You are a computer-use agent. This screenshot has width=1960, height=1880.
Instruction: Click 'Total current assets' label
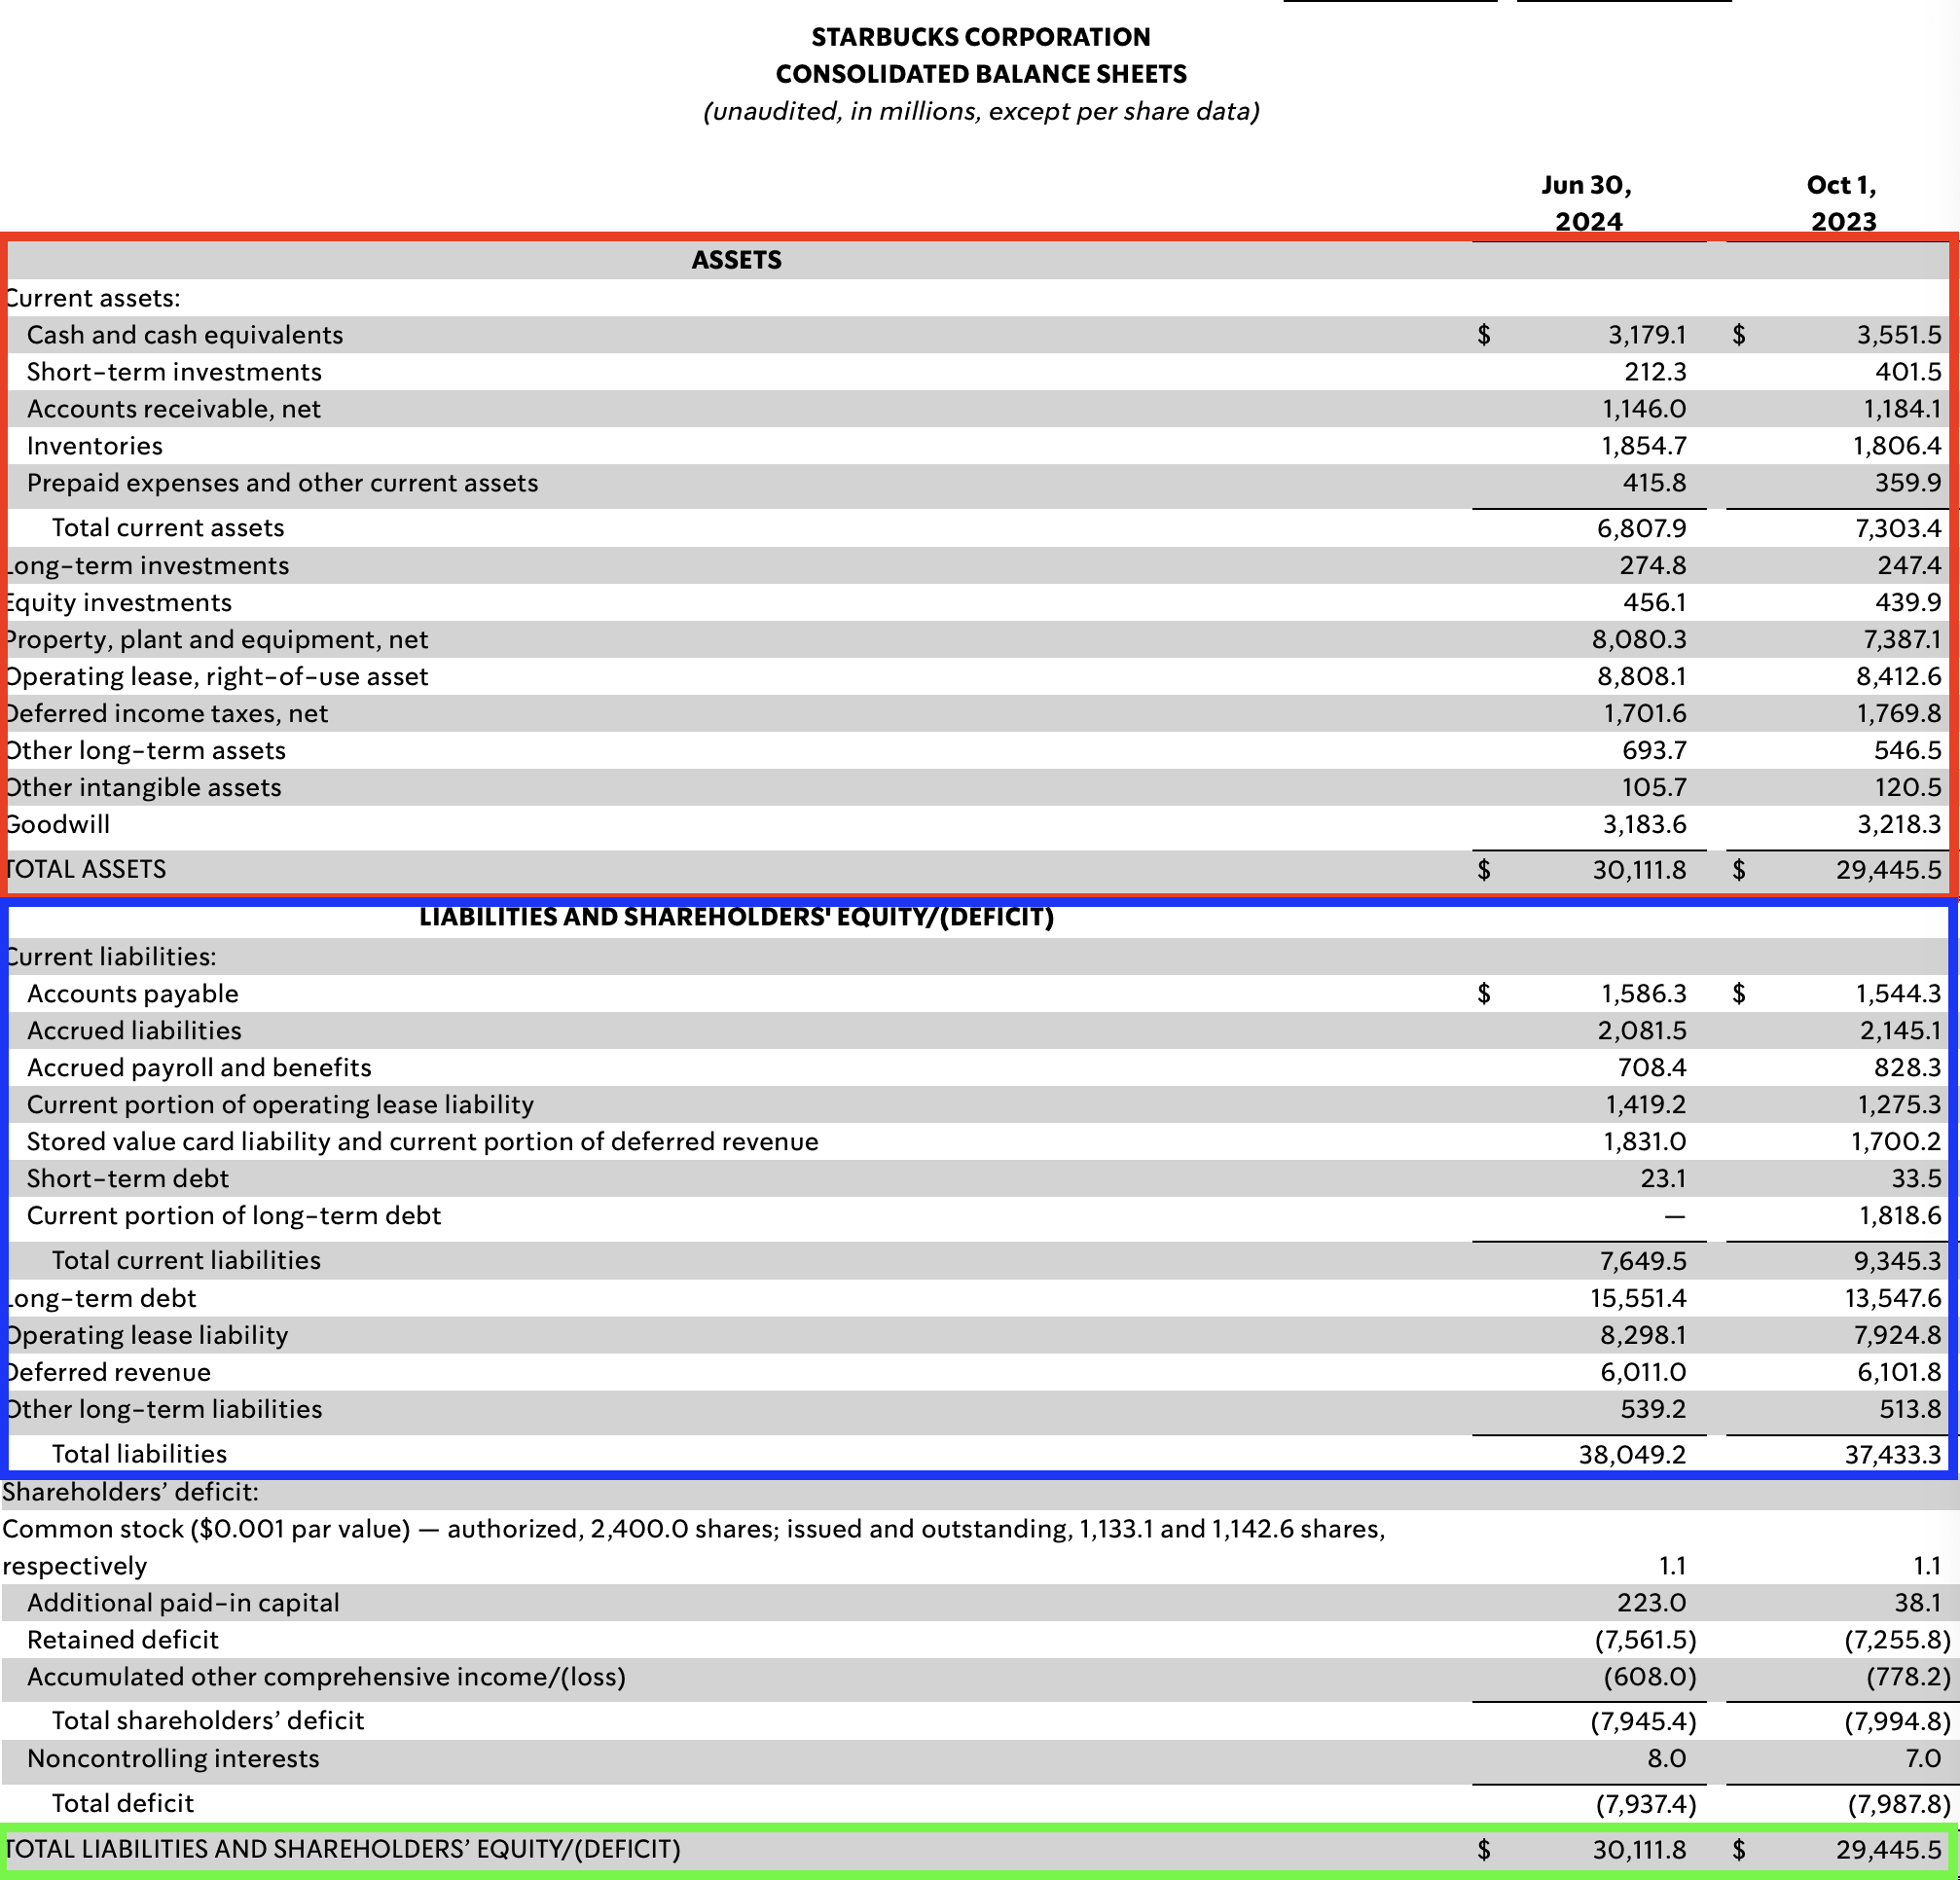pyautogui.click(x=168, y=528)
